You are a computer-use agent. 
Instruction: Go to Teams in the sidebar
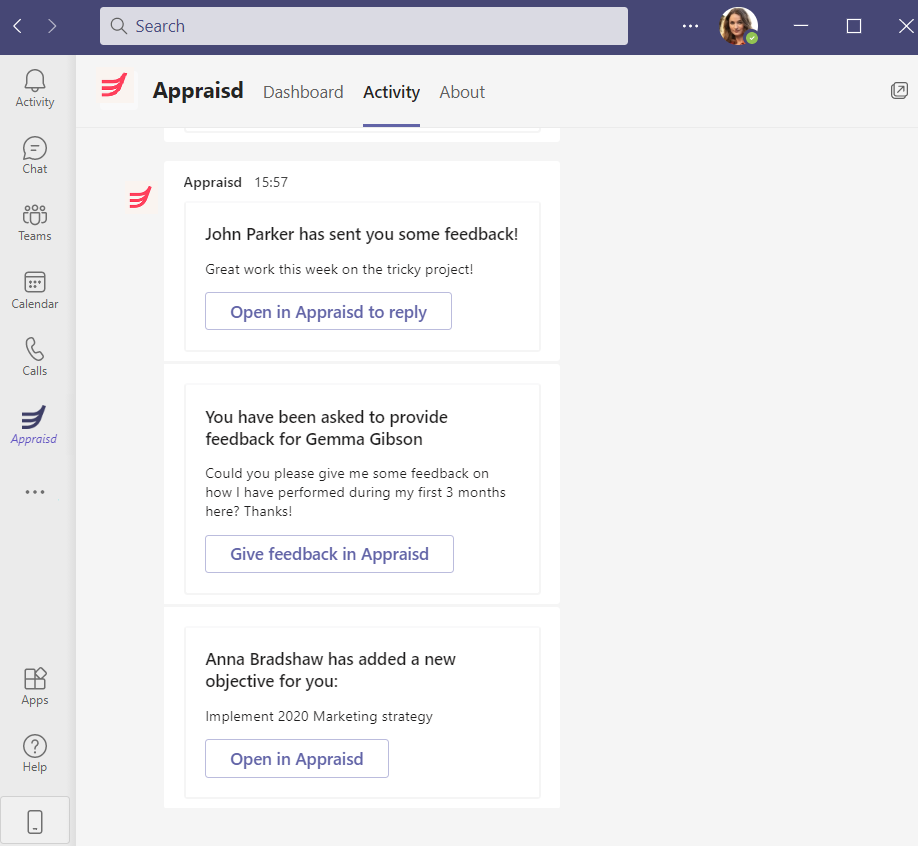[x=35, y=223]
